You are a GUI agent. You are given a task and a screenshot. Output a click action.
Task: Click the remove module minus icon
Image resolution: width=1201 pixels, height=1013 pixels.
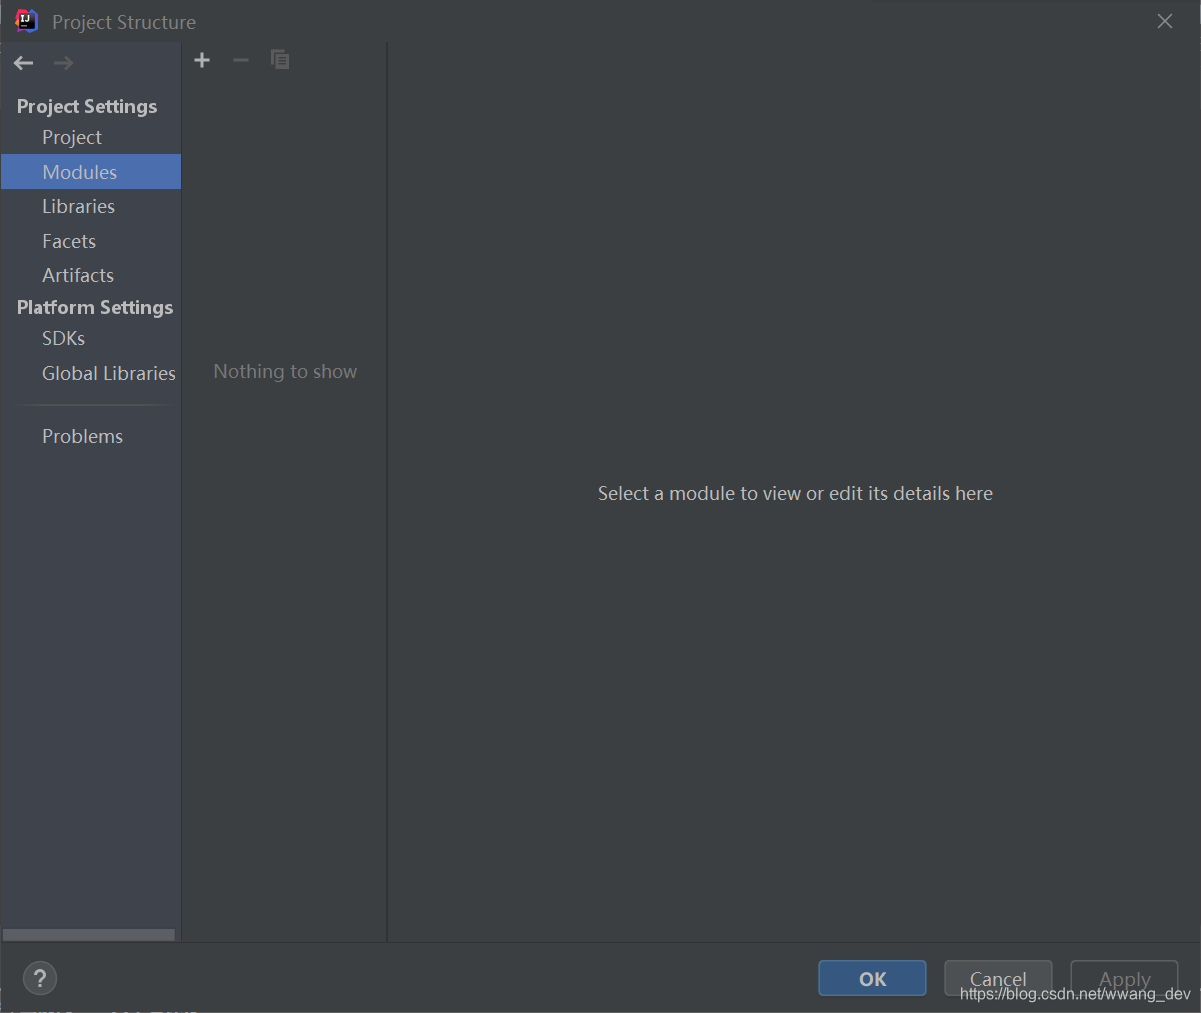point(241,60)
